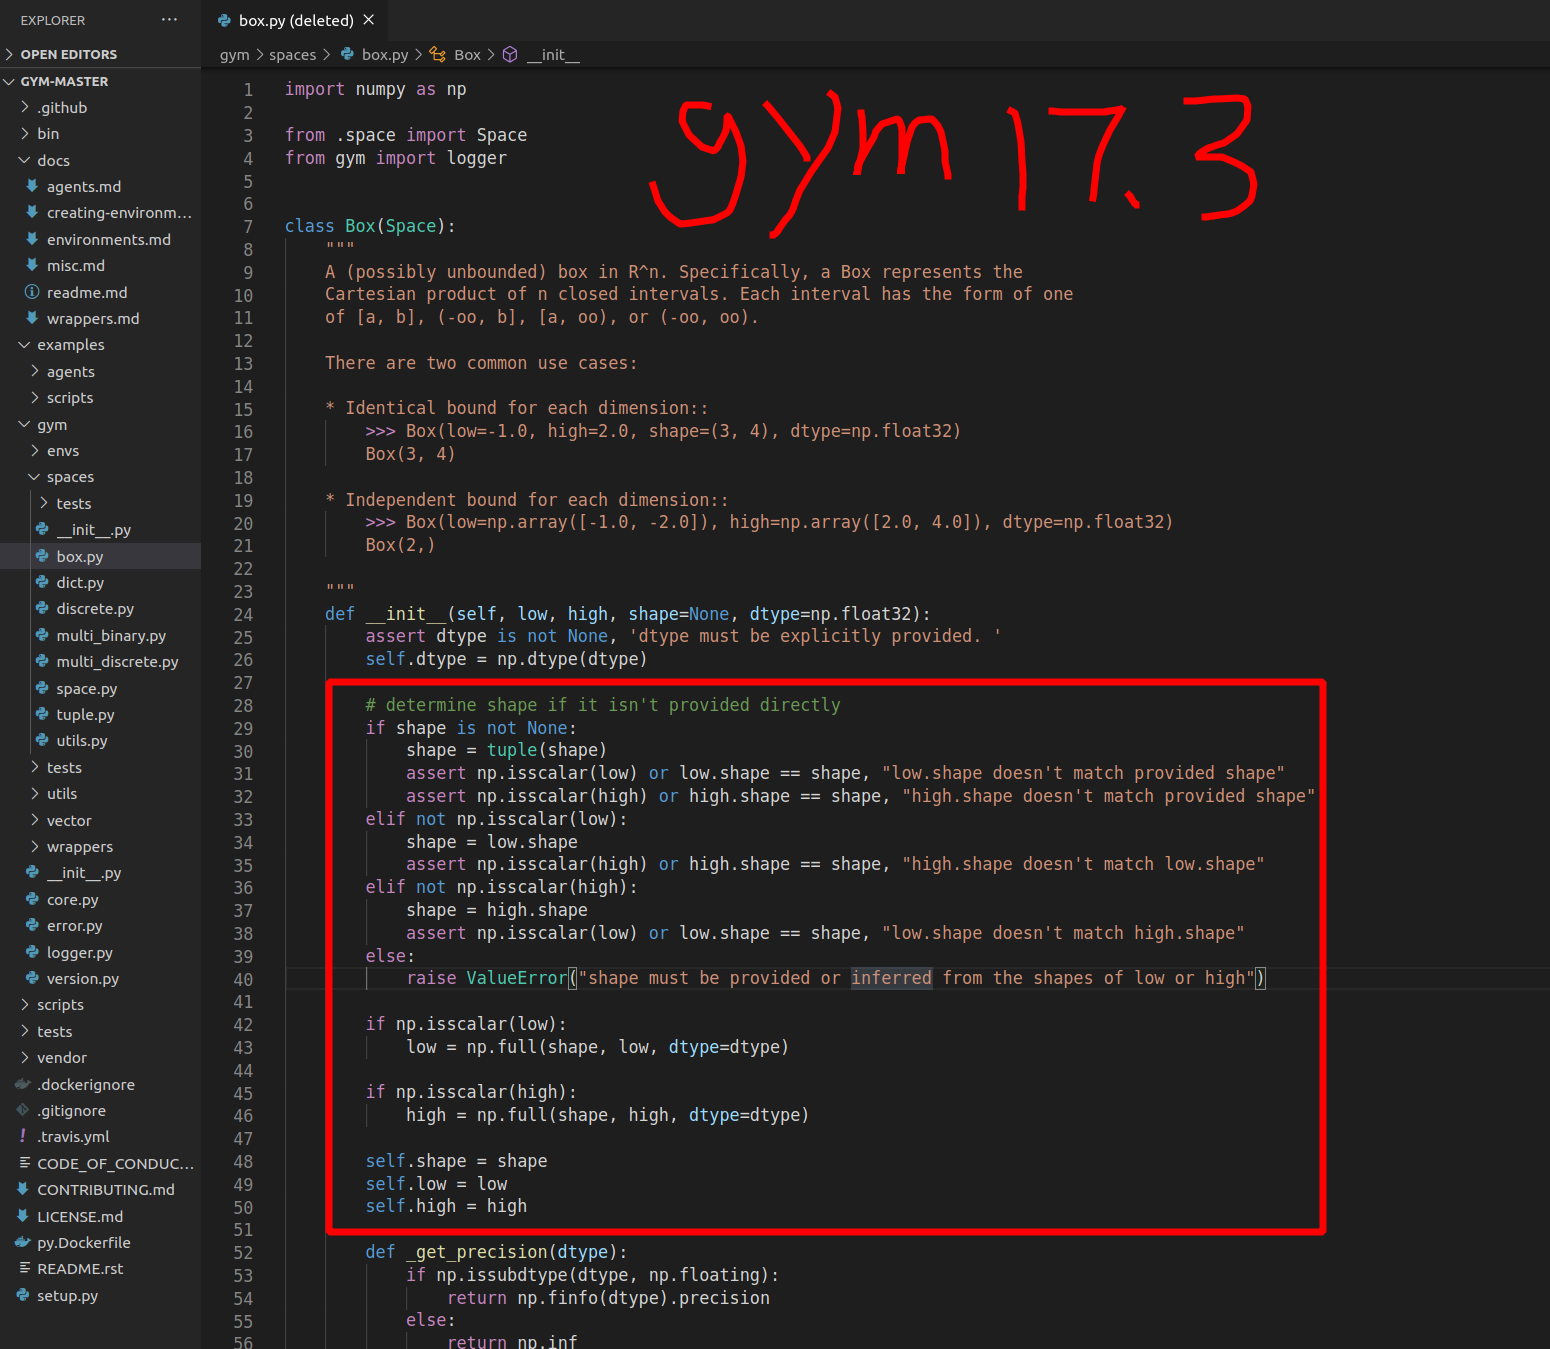Select the box.py (deleted) editor tab

[x=295, y=20]
